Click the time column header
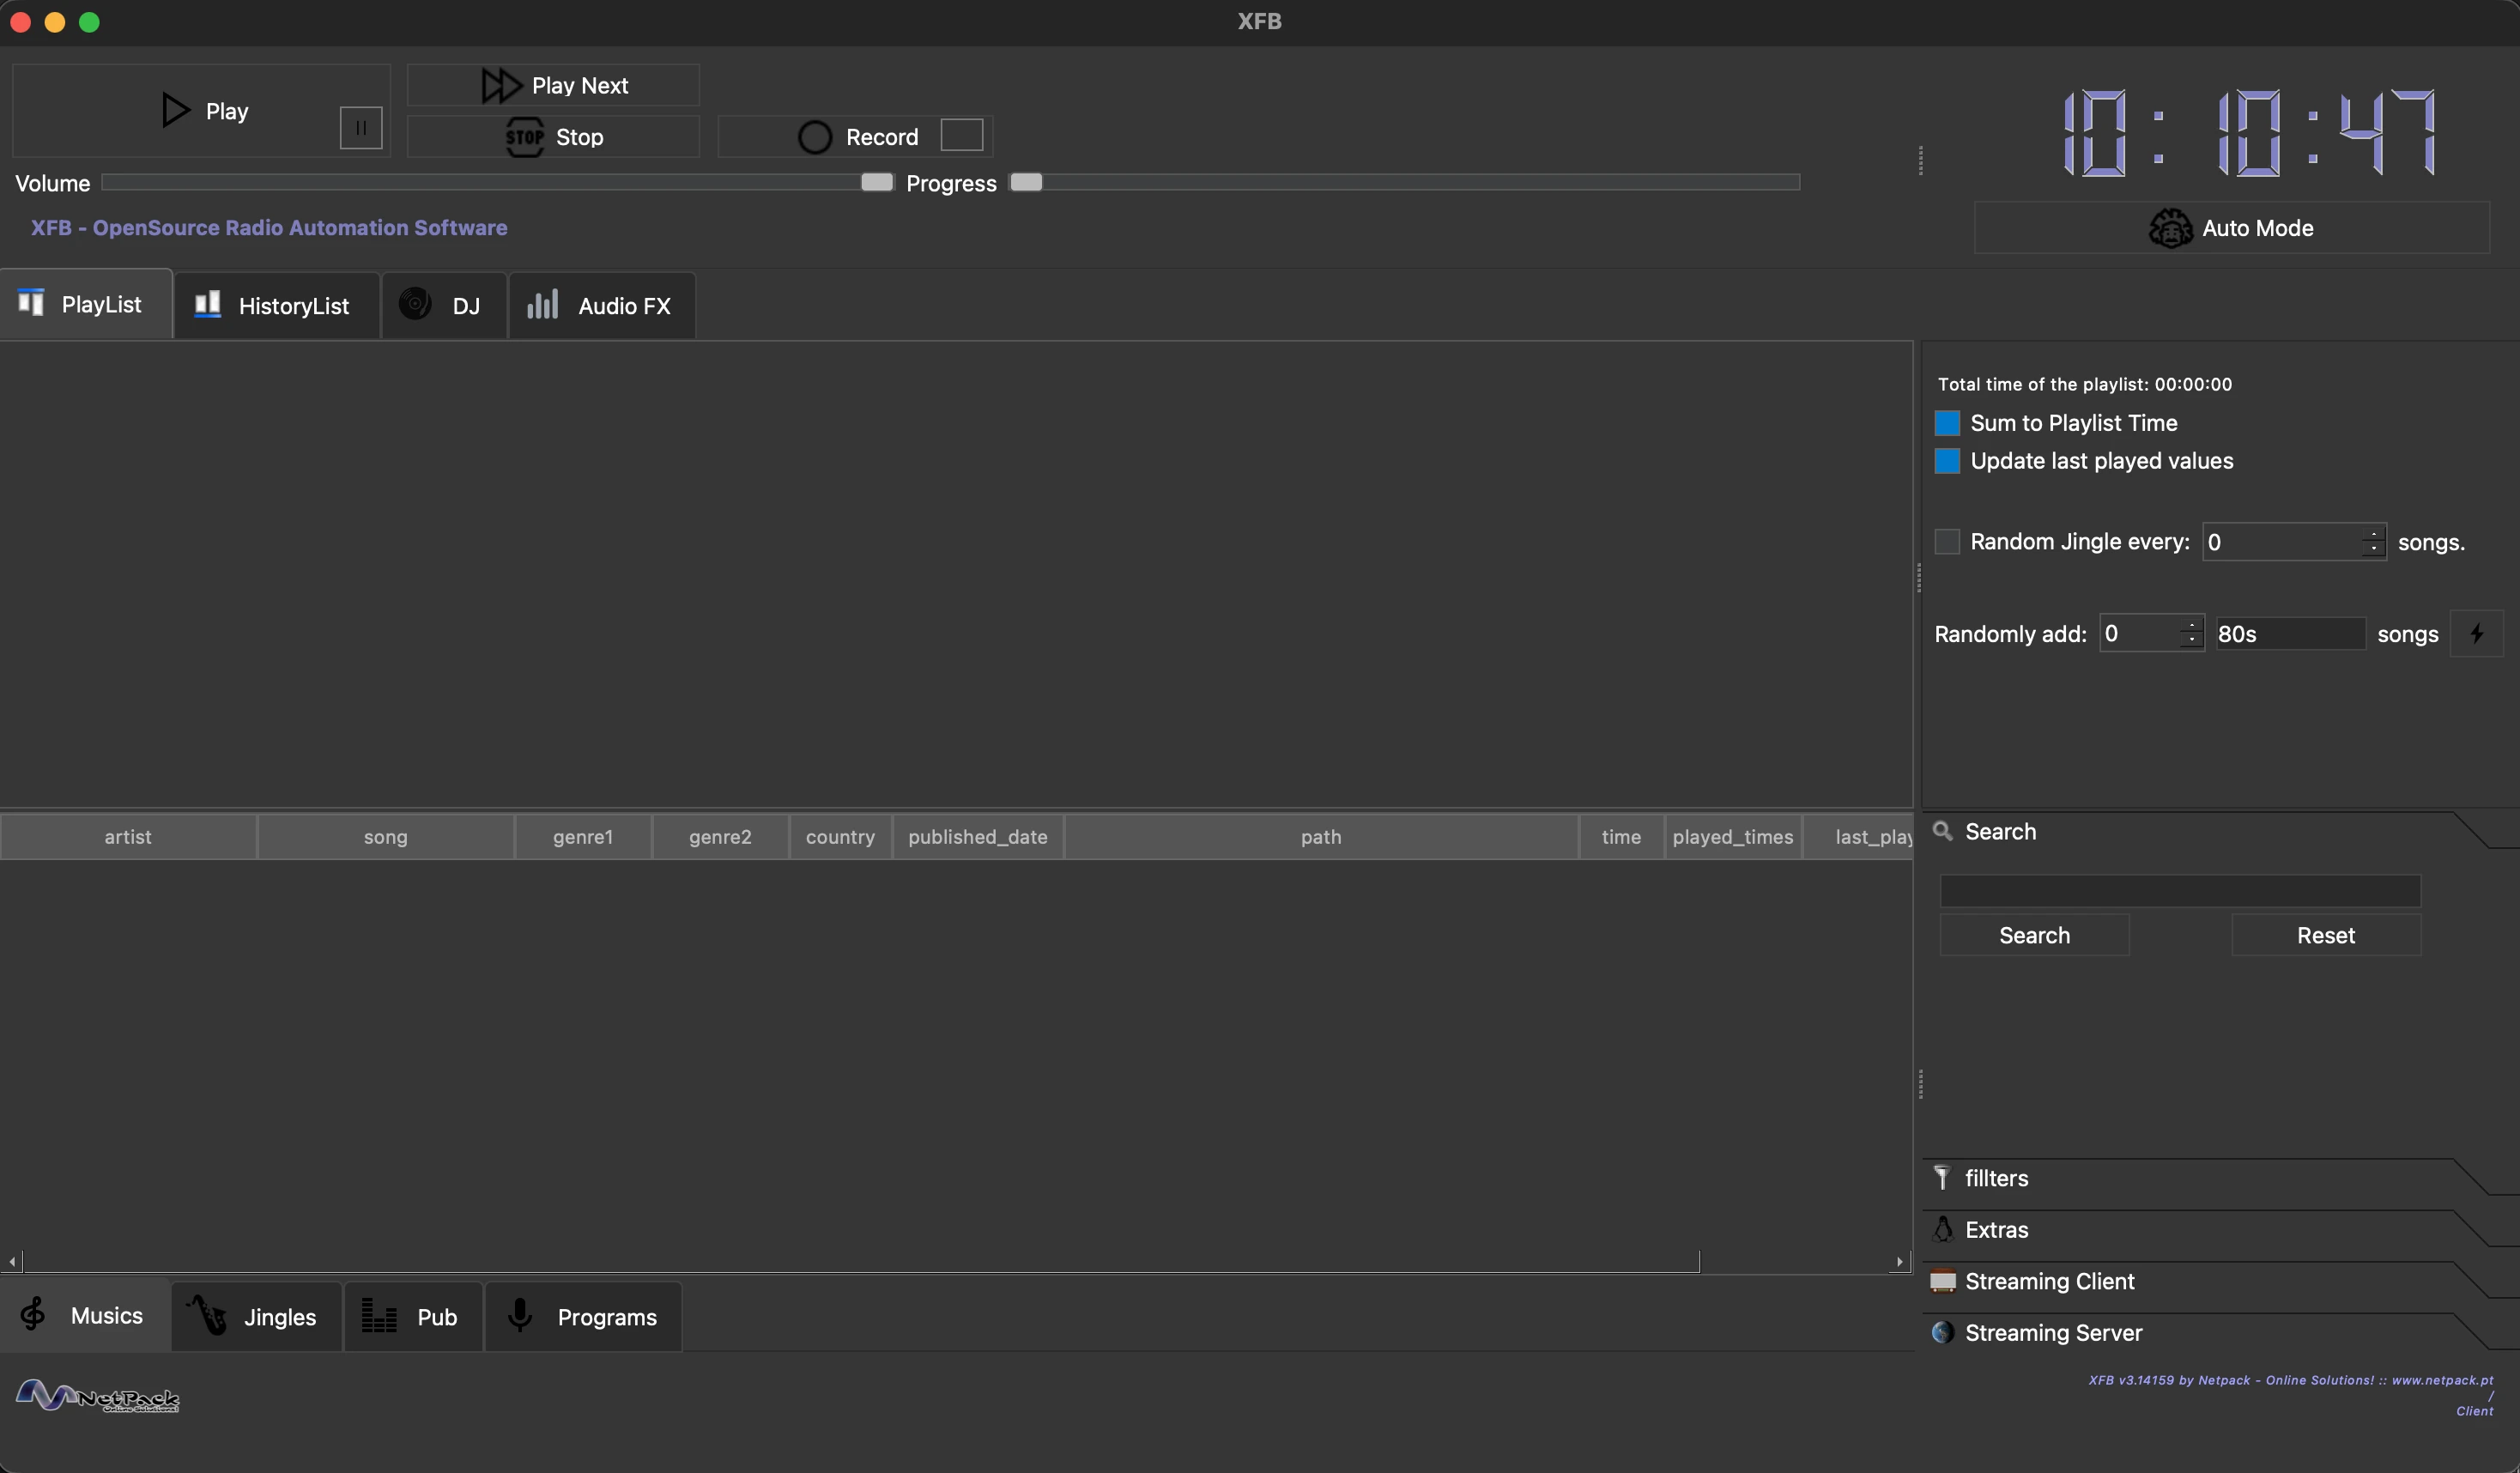 tap(1621, 837)
